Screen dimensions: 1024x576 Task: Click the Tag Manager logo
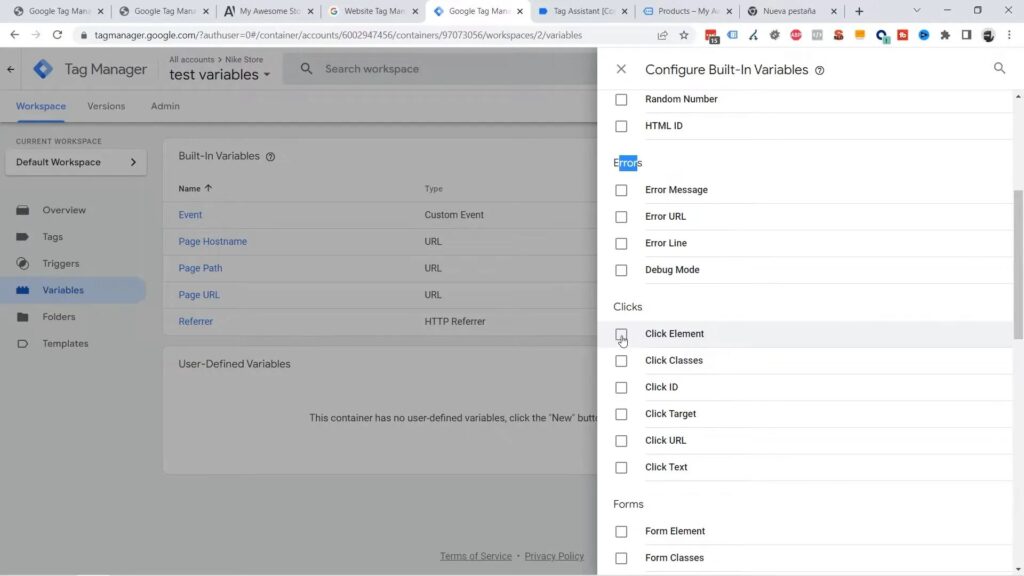[43, 69]
